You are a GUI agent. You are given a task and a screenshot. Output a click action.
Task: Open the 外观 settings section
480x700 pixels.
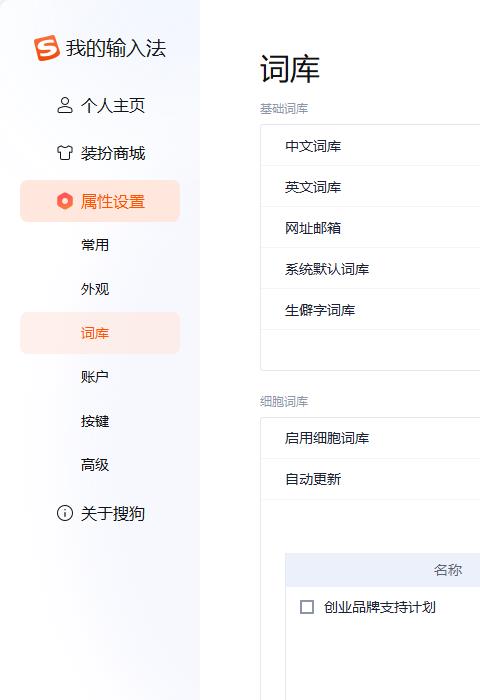pos(95,289)
